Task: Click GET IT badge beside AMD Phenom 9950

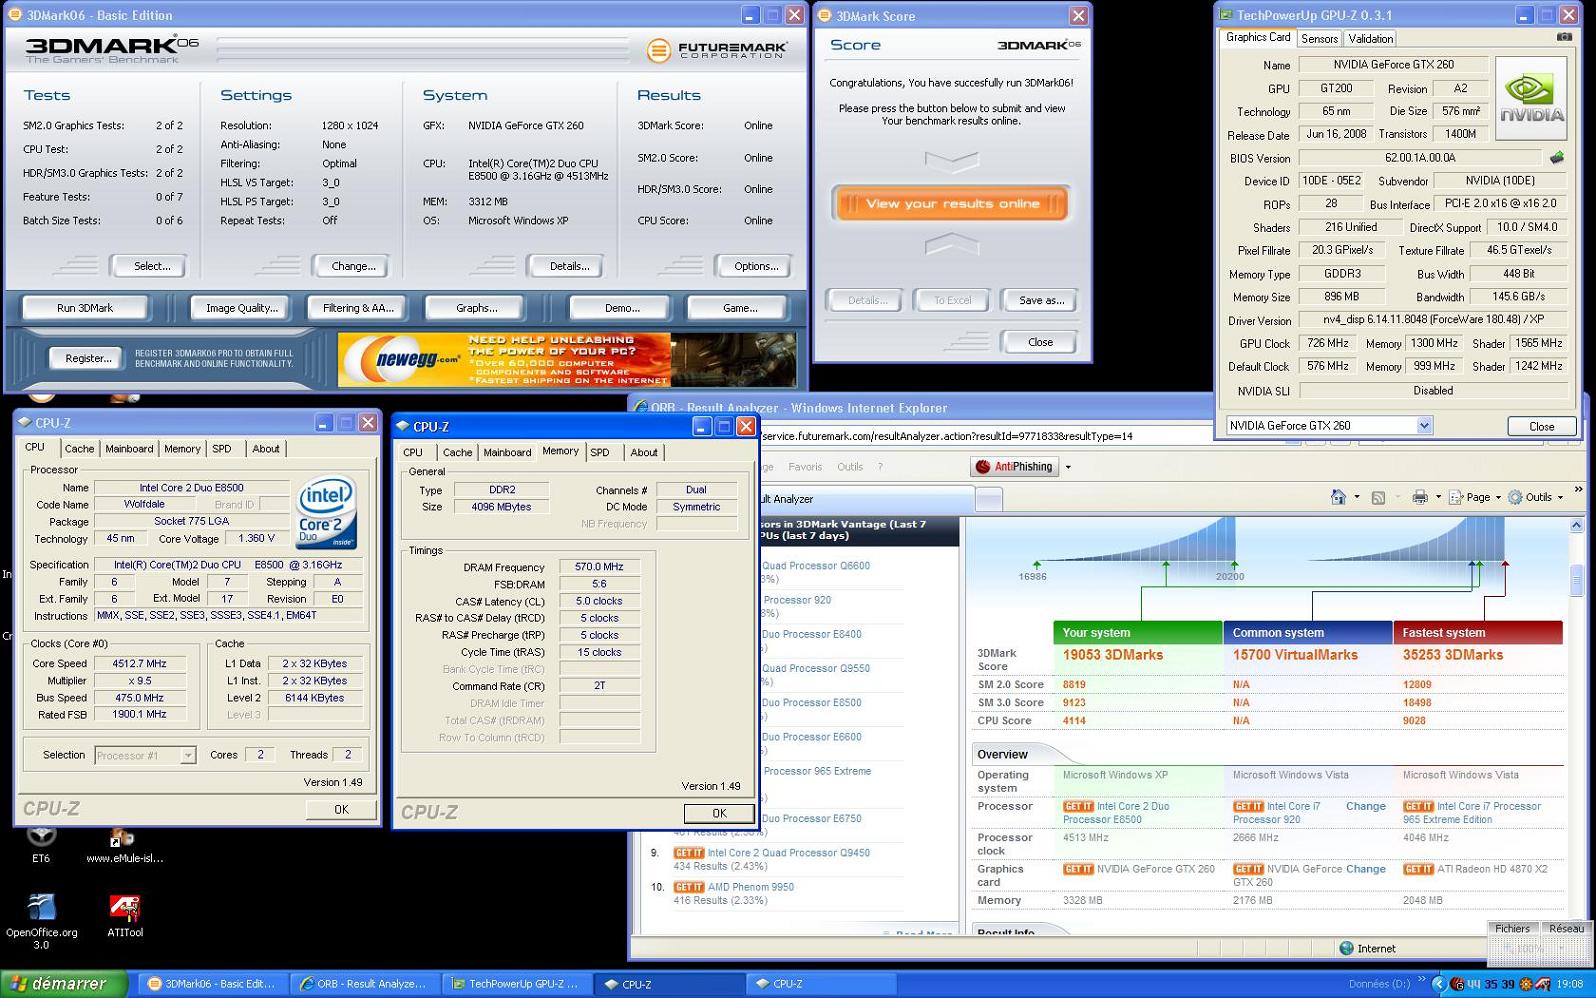Action: (x=688, y=887)
